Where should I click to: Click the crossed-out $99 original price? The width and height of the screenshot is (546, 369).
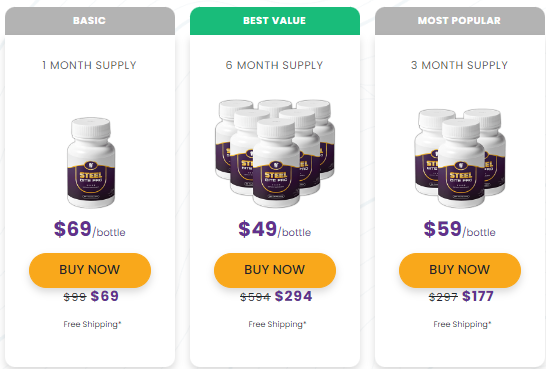tap(75, 297)
